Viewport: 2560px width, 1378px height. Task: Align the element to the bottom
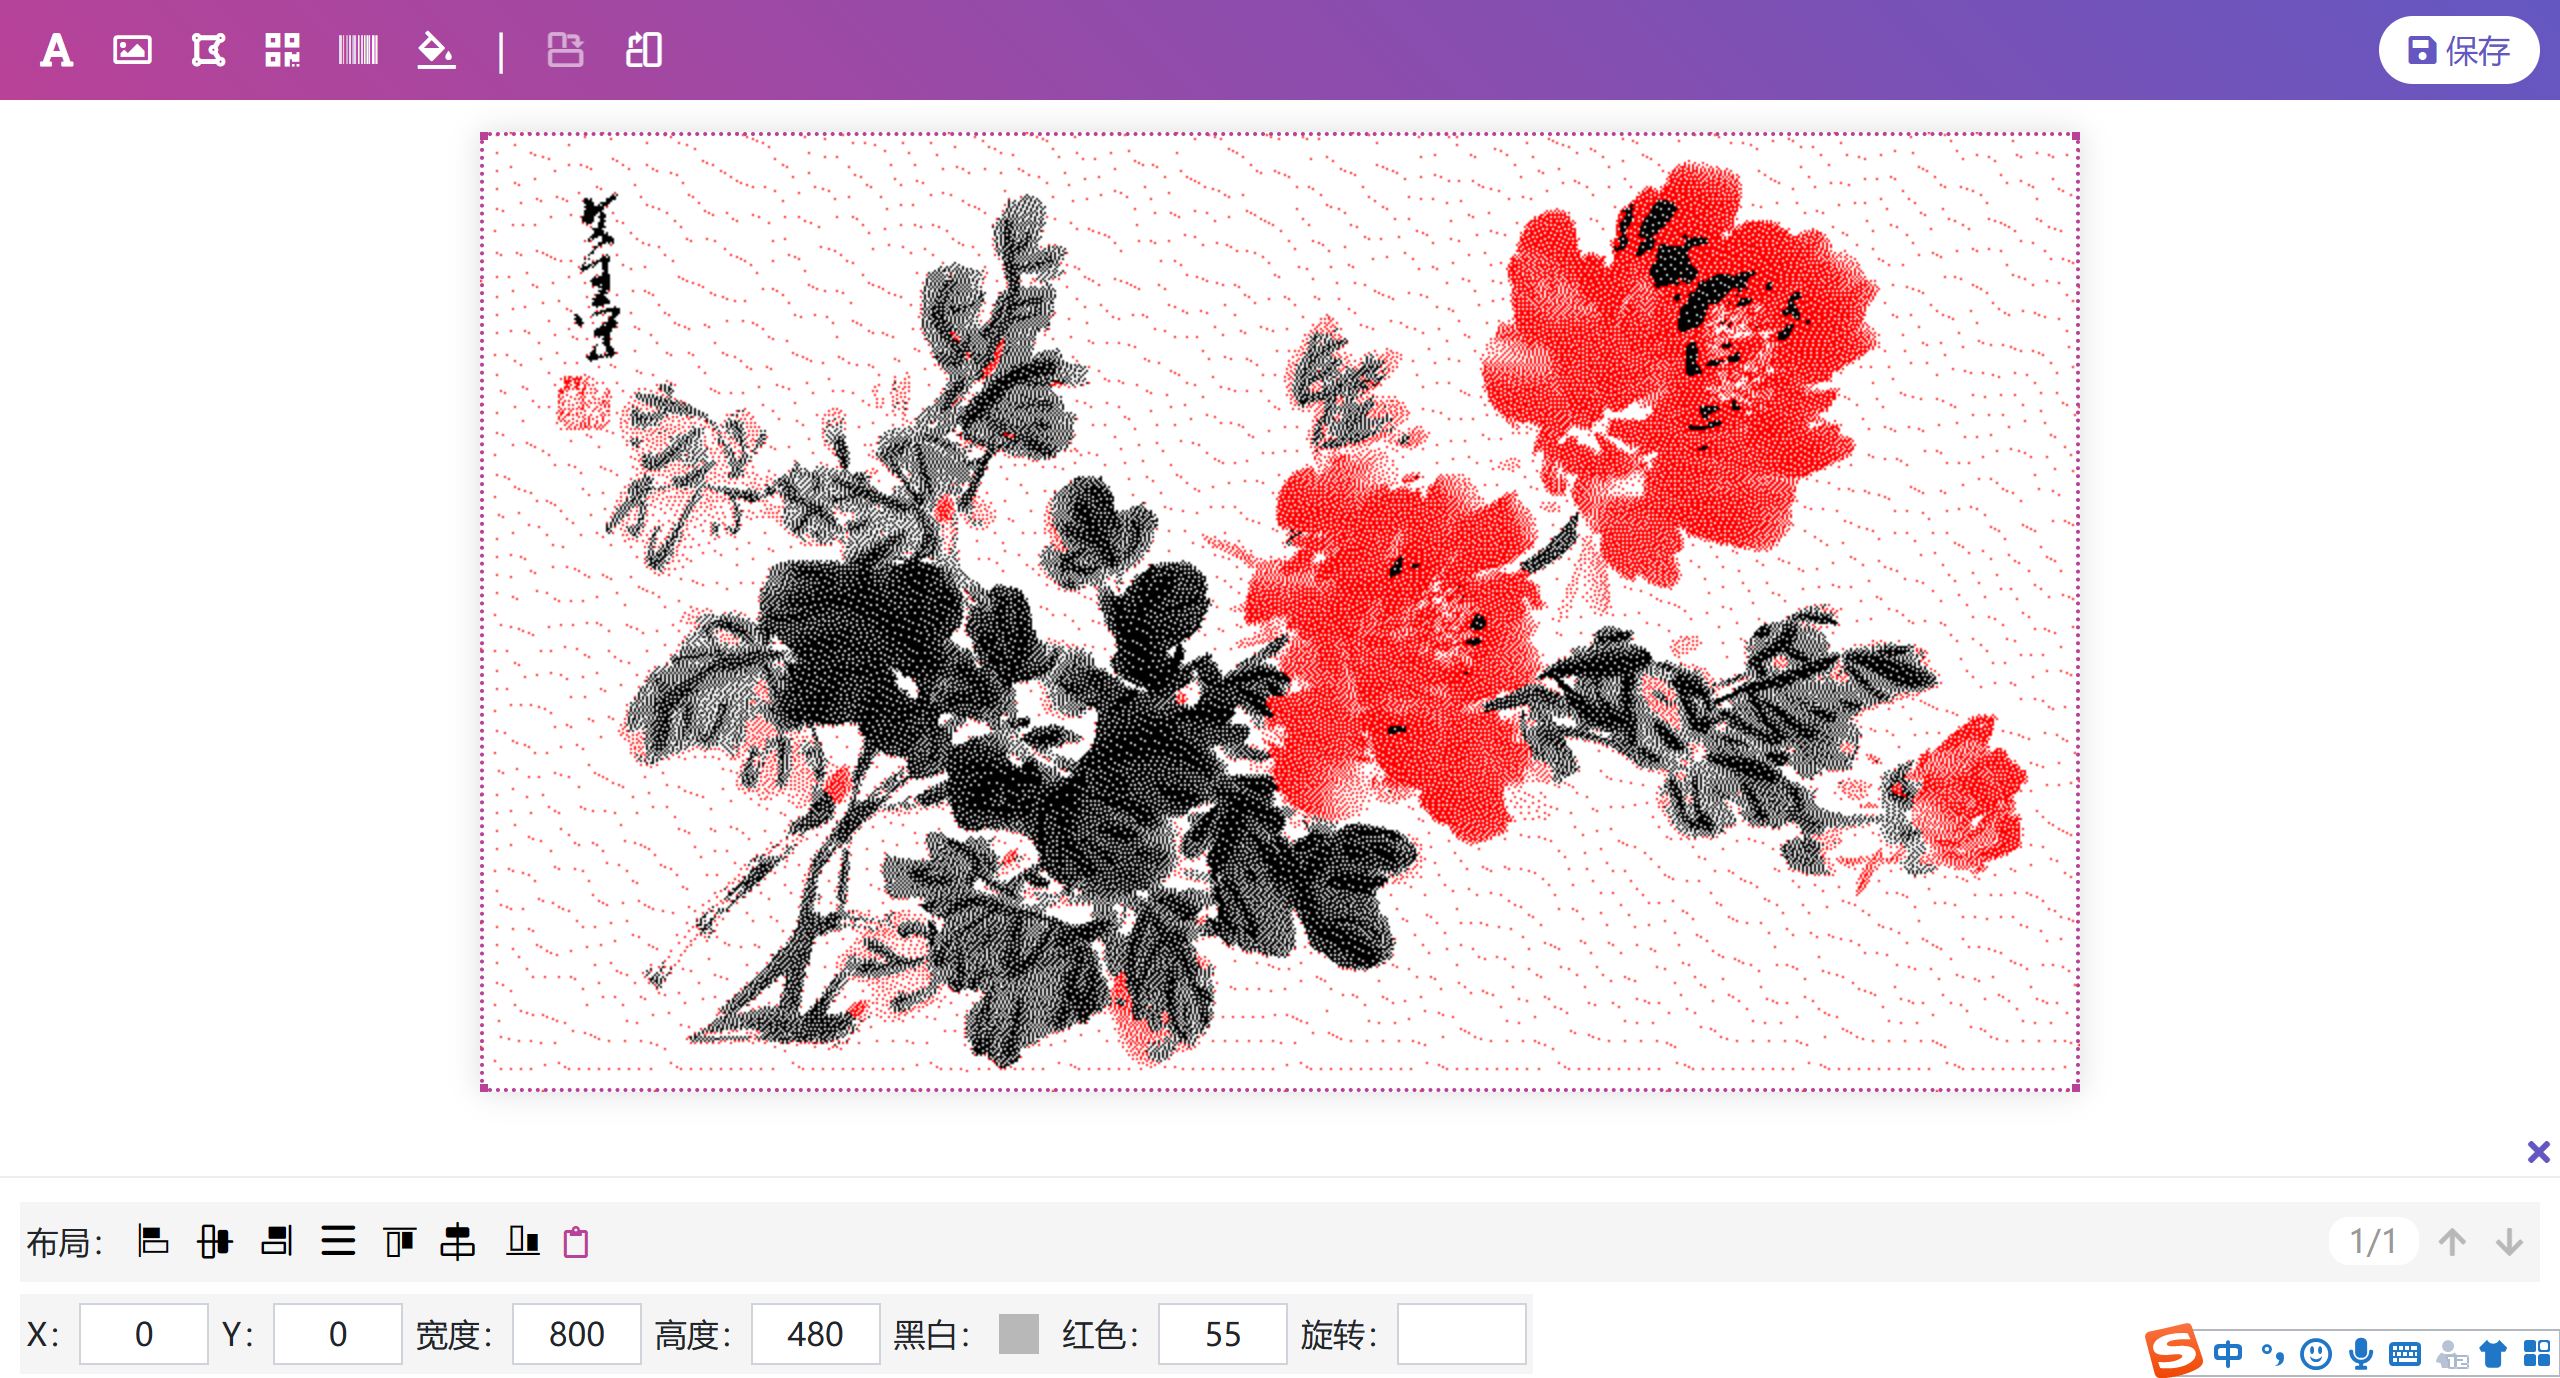[522, 1241]
